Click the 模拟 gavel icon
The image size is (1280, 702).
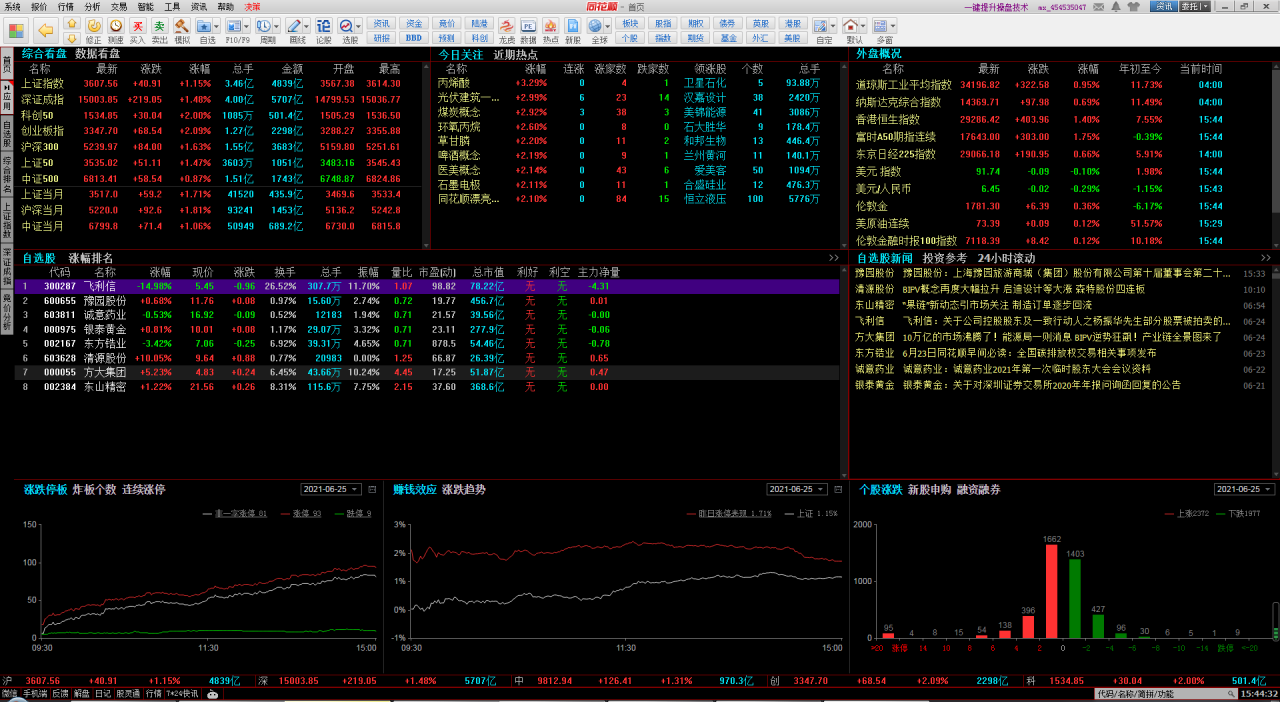click(x=181, y=28)
